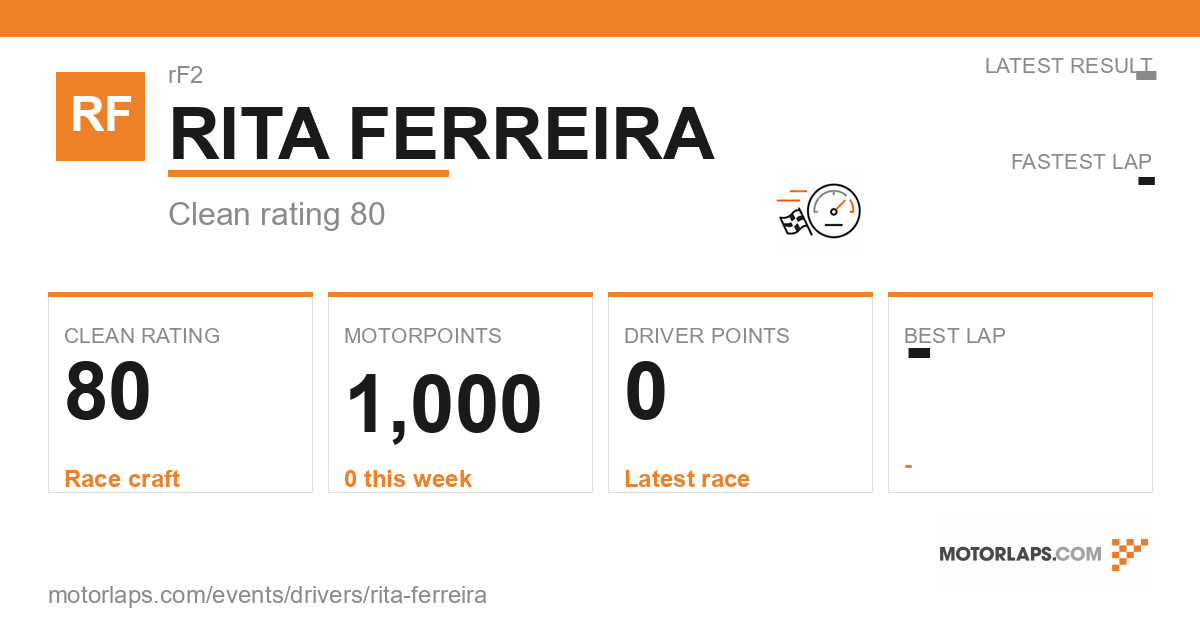Viewport: 1200px width, 630px height.
Task: Click the 0 this week link
Action: click(x=408, y=479)
